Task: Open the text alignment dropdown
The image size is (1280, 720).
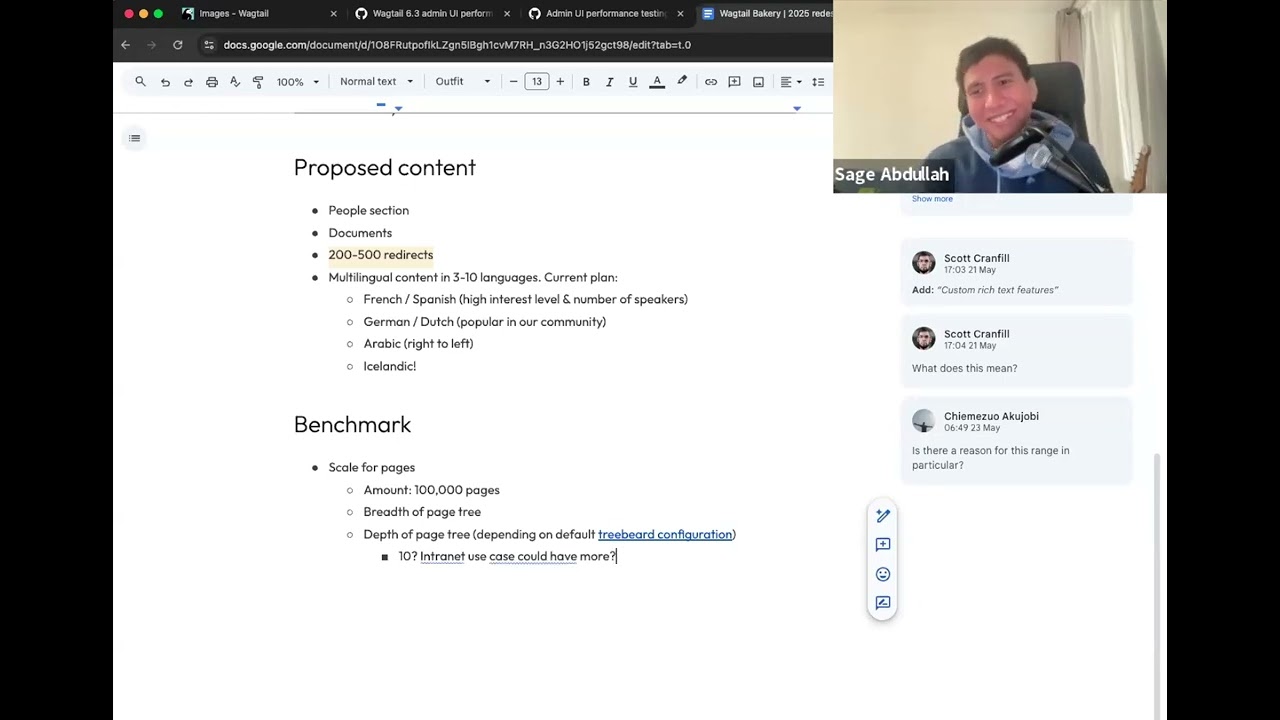Action: point(790,82)
